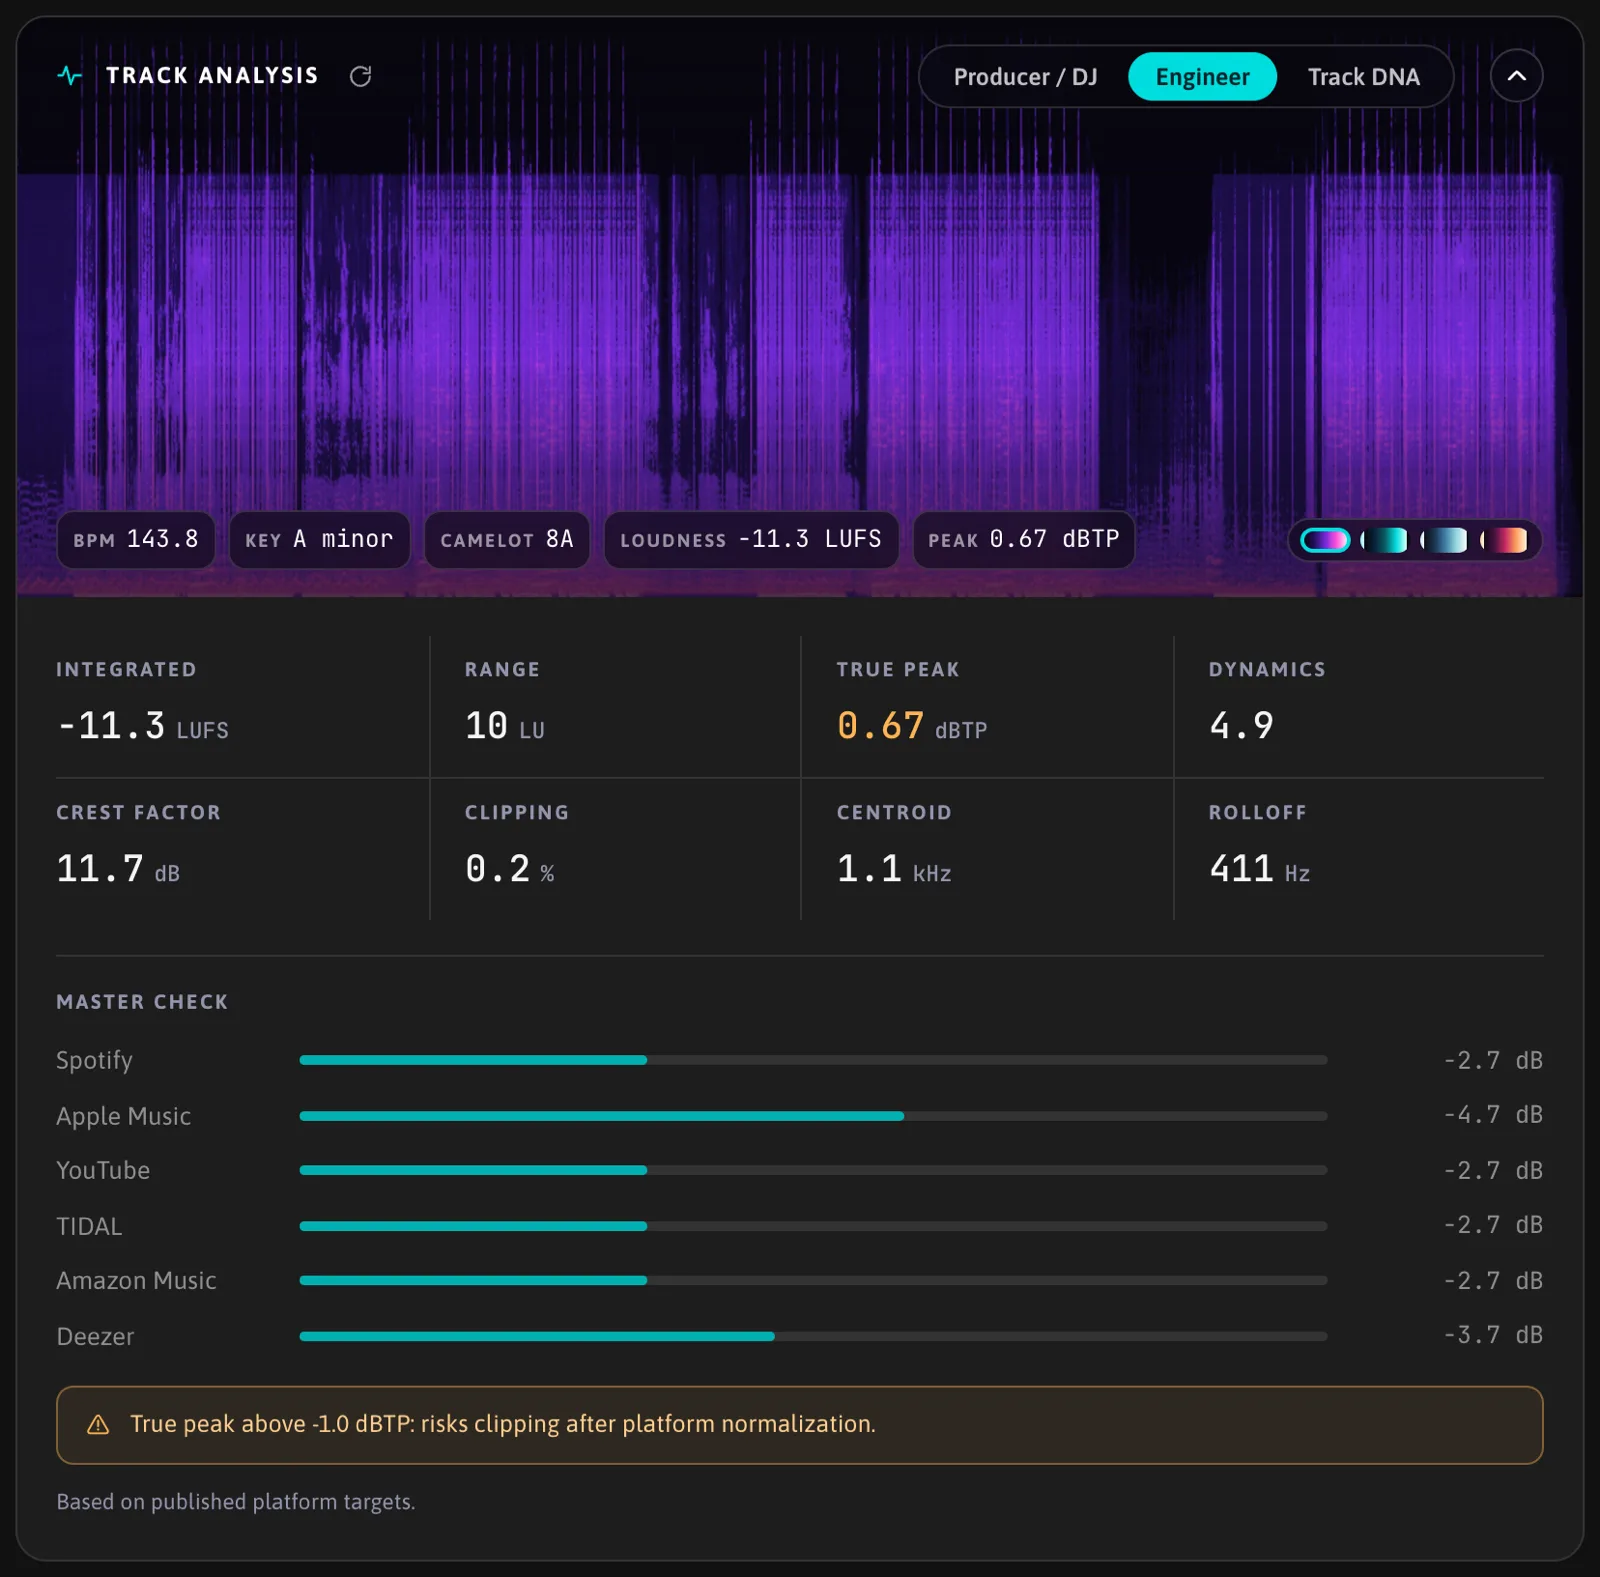Collapse the Track Analysis panel with chevron
Image resolution: width=1600 pixels, height=1577 pixels.
[1516, 76]
